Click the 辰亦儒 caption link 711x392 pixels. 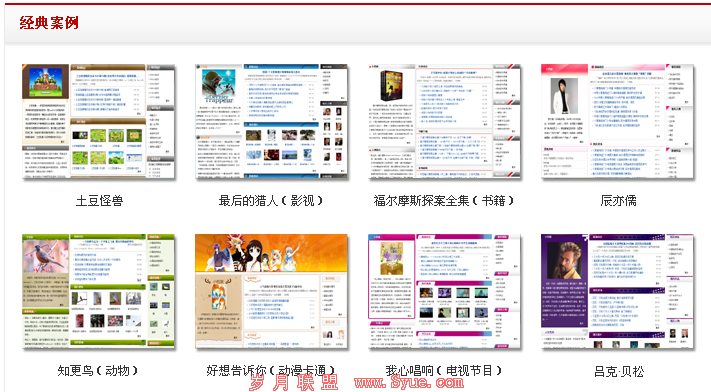pyautogui.click(x=618, y=201)
